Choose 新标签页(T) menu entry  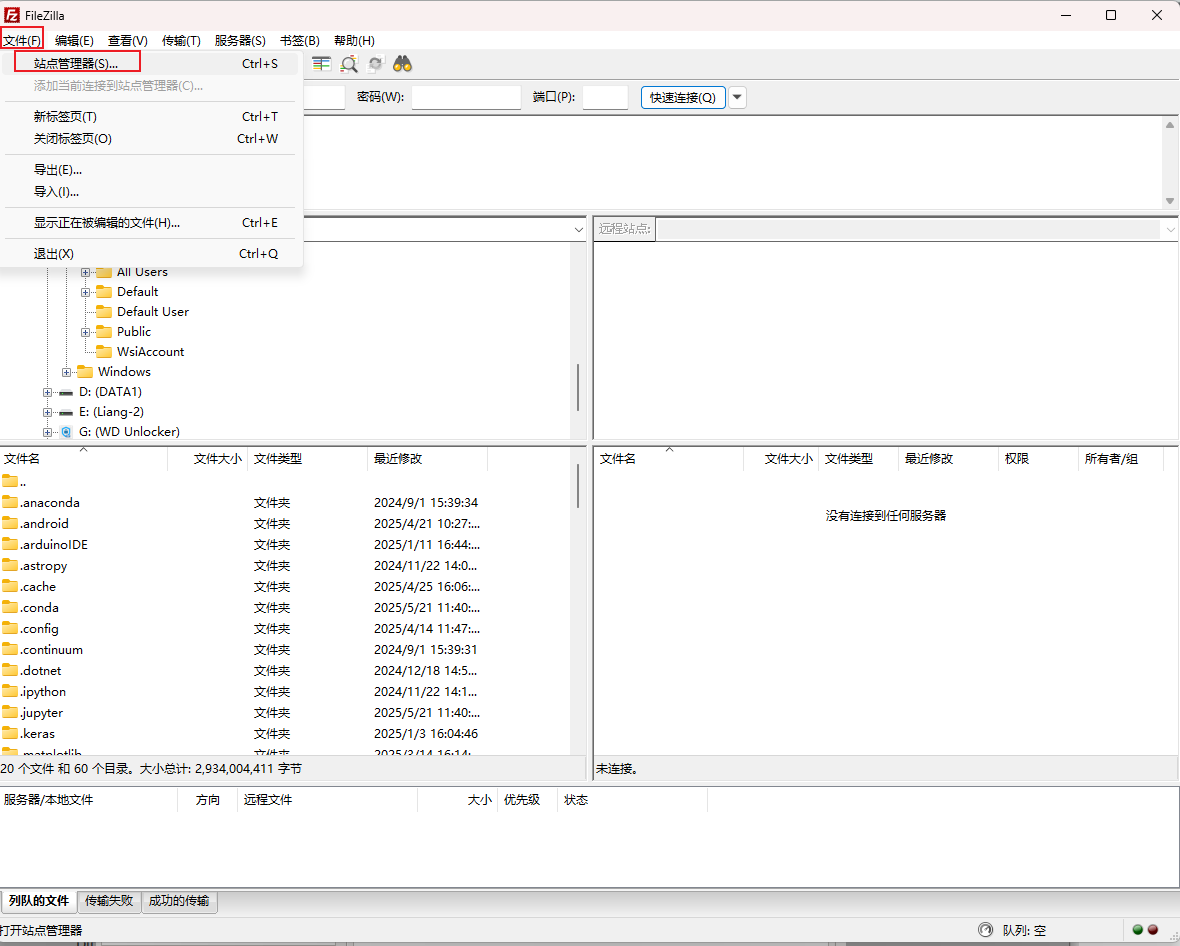(151, 117)
